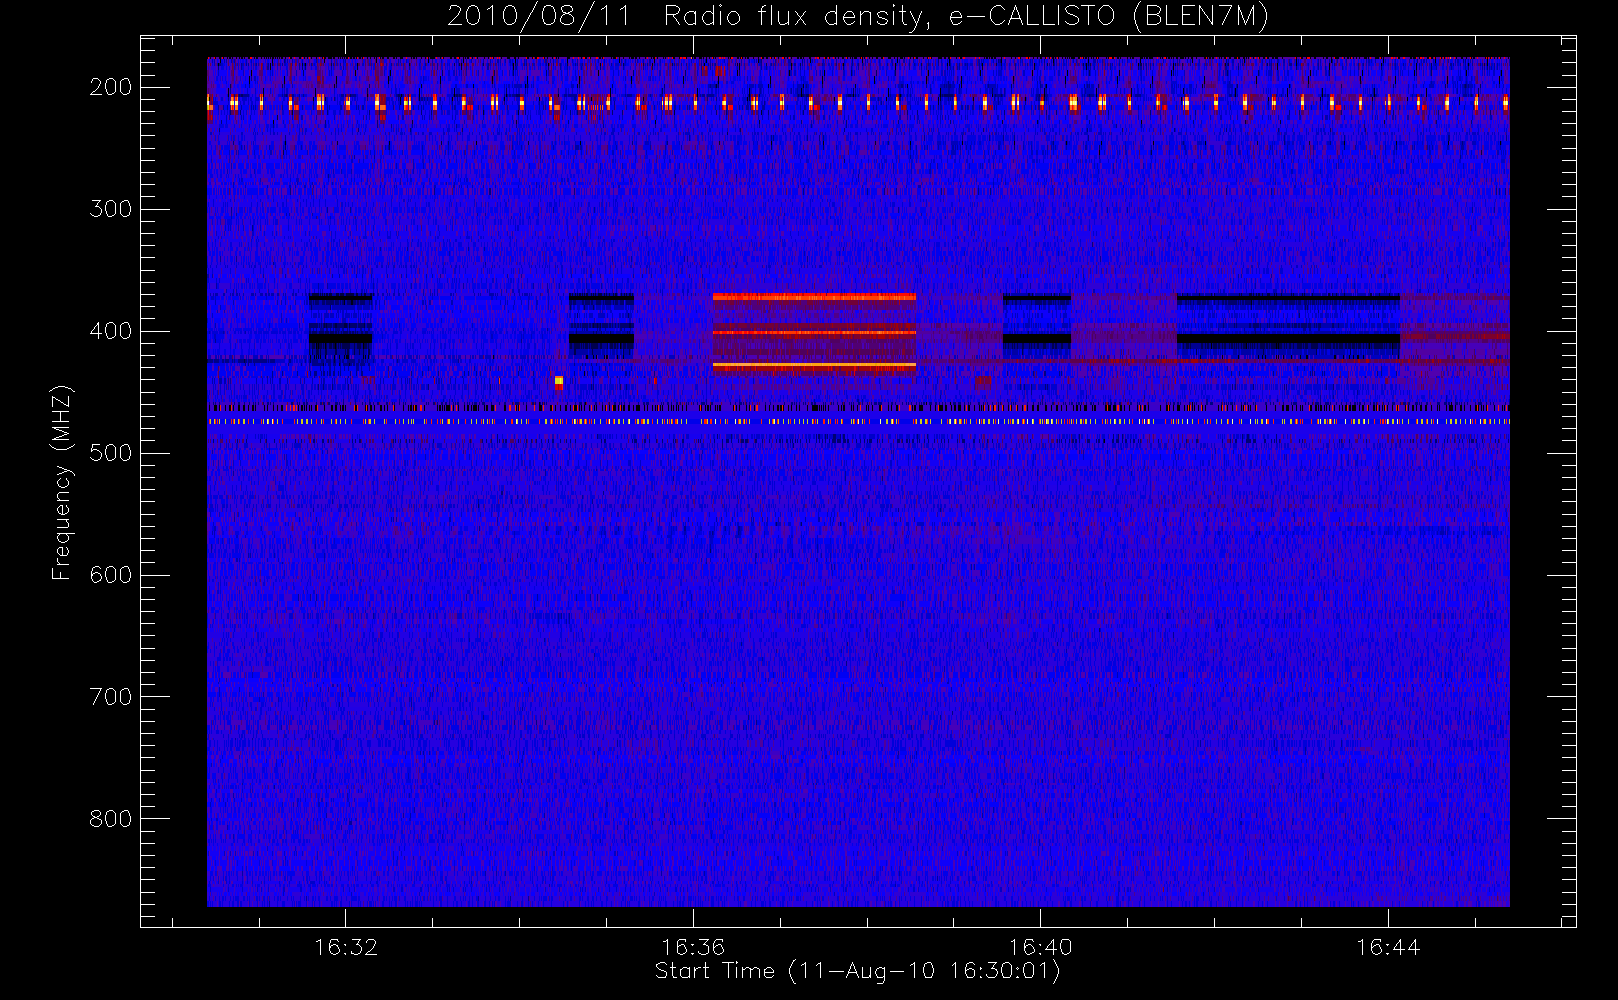The image size is (1618, 1000).
Task: Select the 600 frequency tick label
Action: coord(111,575)
